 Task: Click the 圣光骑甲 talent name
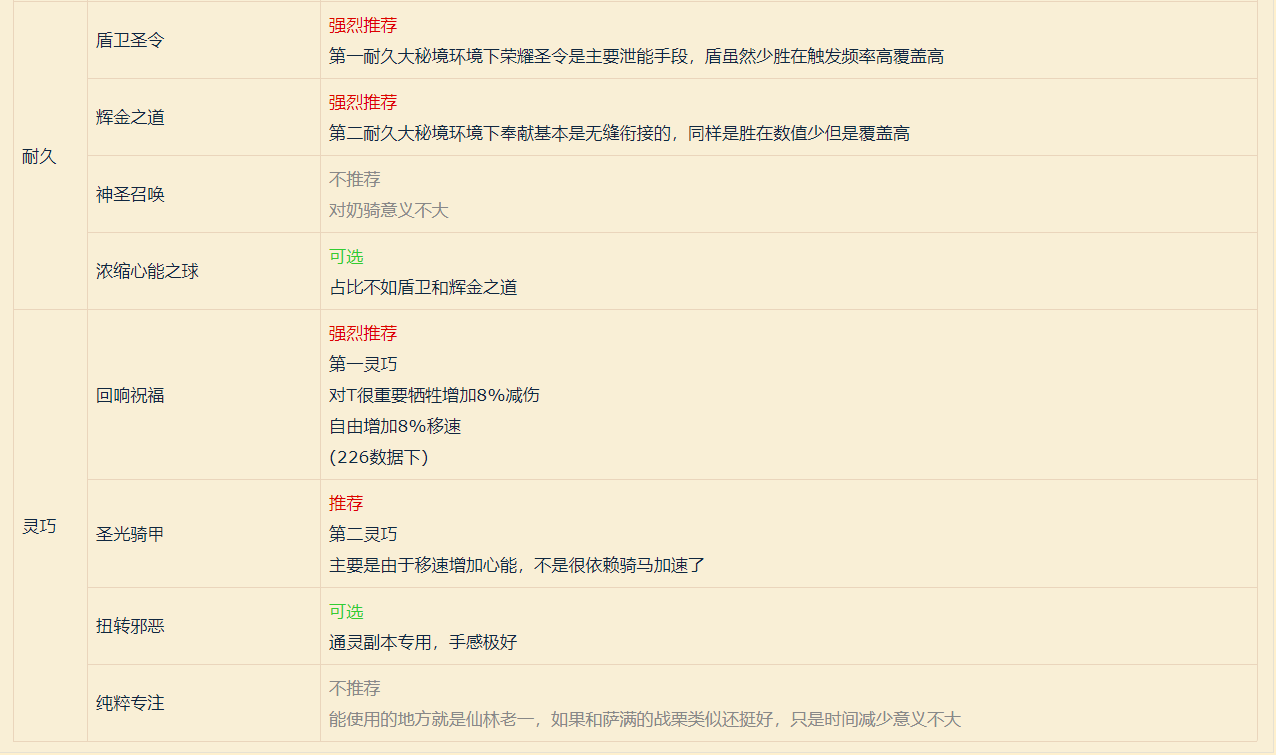[130, 534]
